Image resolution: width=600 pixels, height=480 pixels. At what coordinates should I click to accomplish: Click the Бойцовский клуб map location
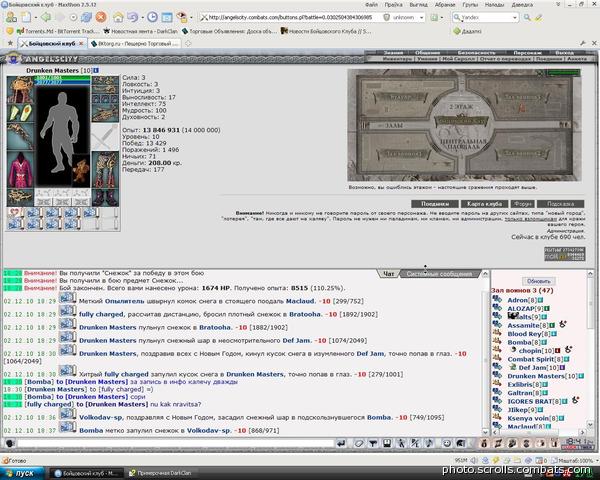pos(462,121)
